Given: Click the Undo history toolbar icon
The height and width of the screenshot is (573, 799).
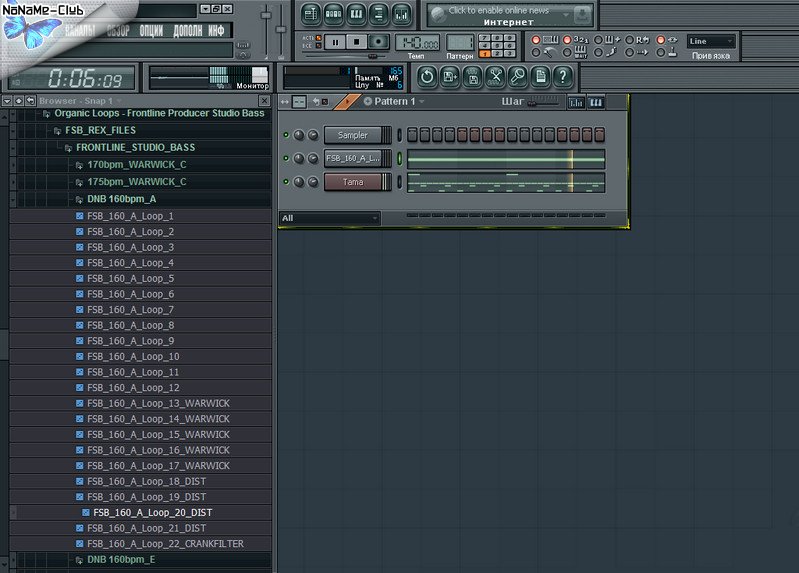Looking at the screenshot, I should pos(427,76).
